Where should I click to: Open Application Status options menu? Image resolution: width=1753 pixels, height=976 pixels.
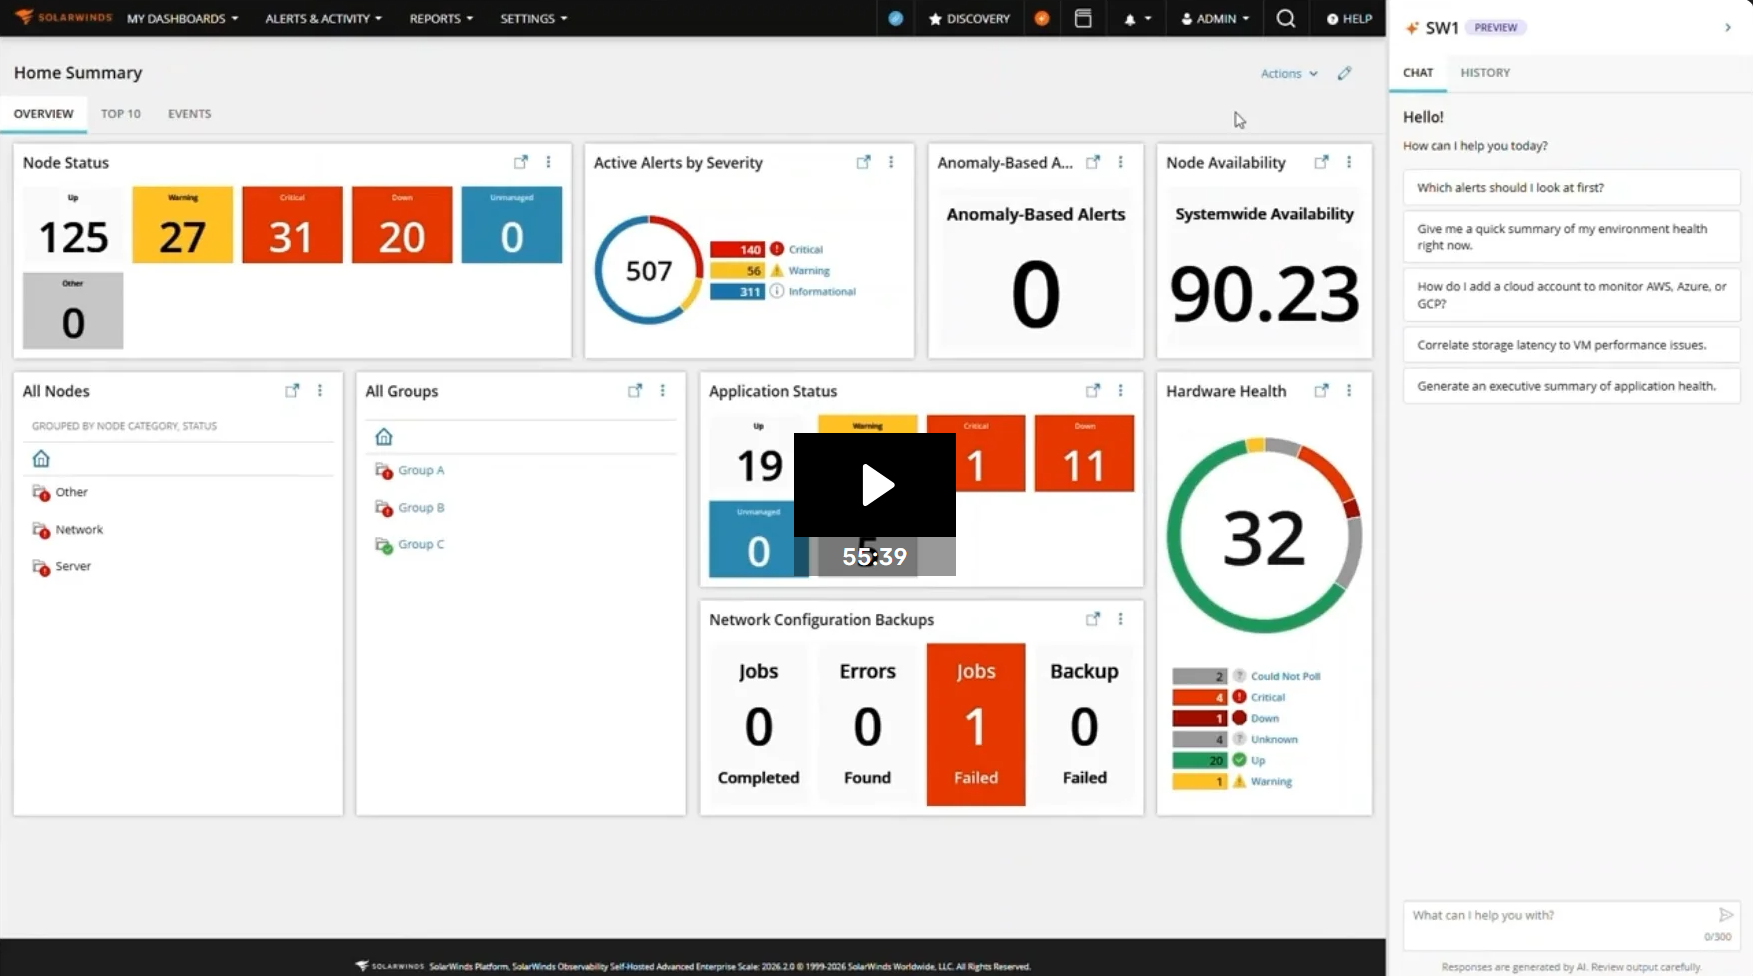click(1120, 391)
